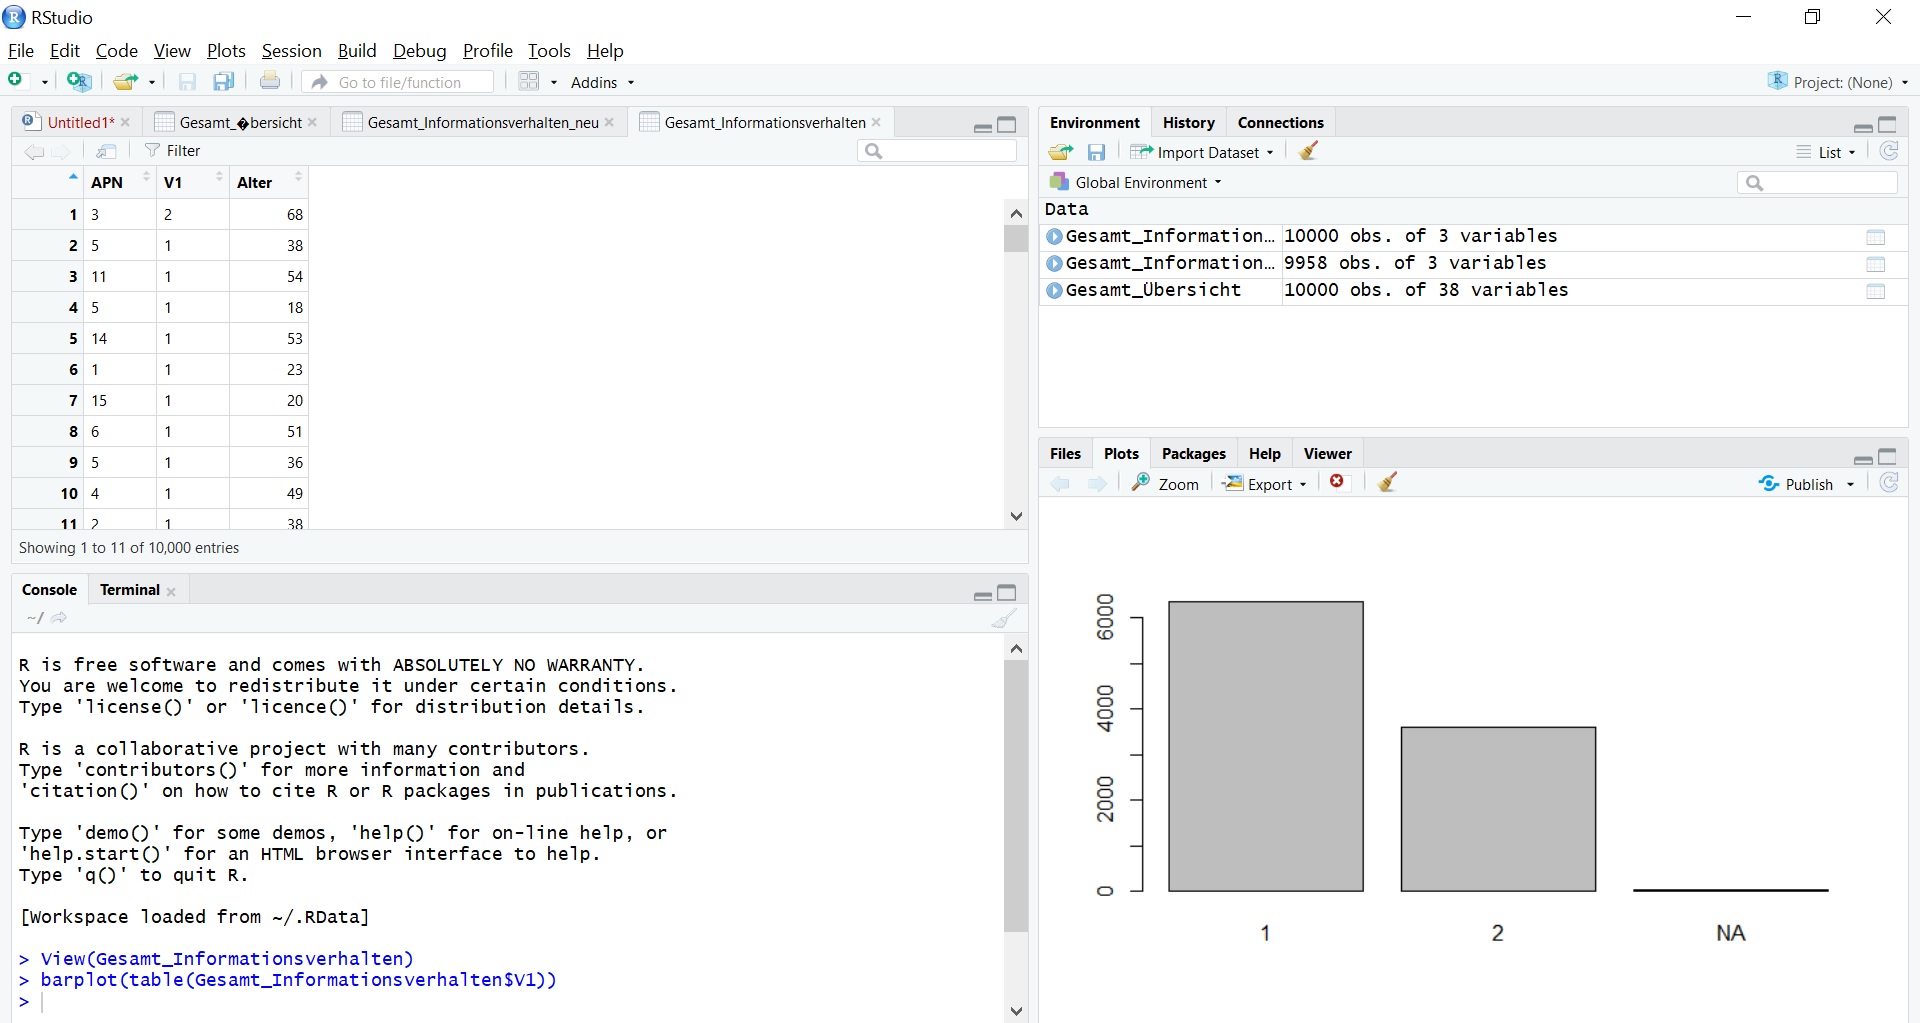Open the Session menu
The height and width of the screenshot is (1023, 1920).
pos(291,51)
